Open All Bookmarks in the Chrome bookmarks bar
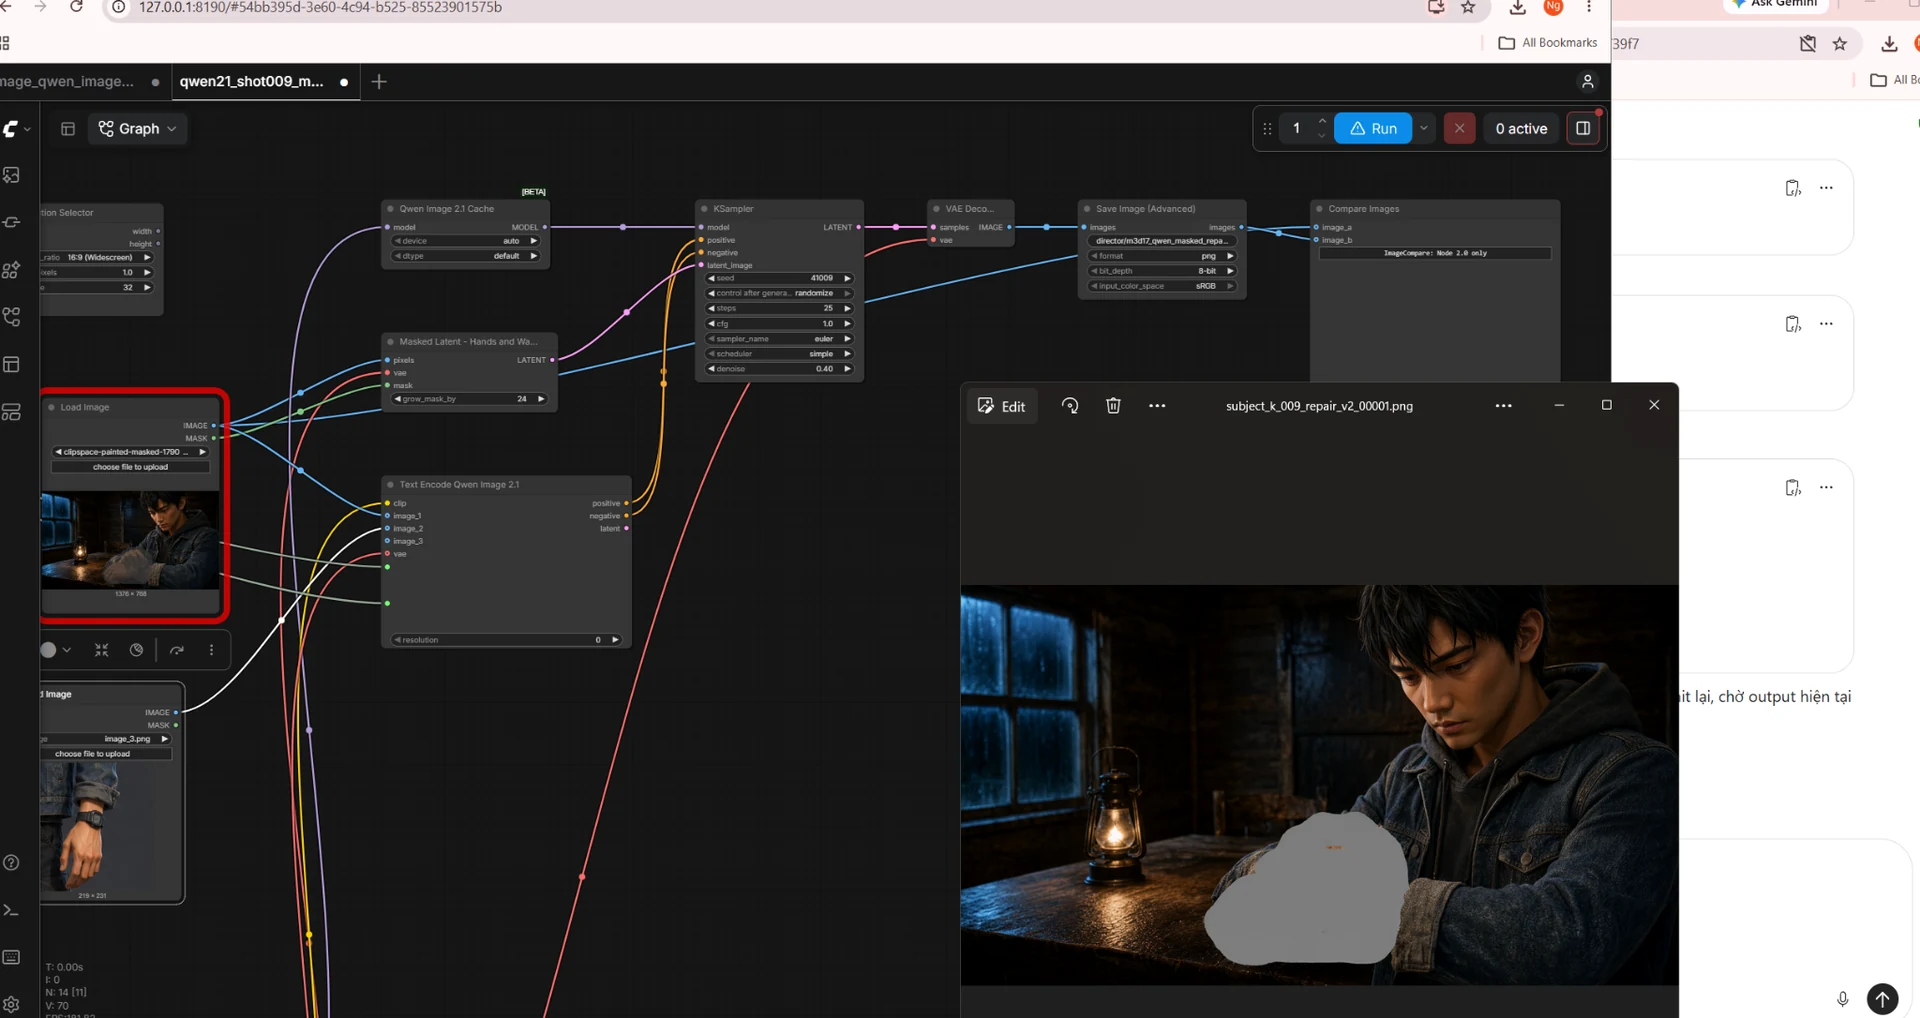1920x1018 pixels. click(1548, 43)
